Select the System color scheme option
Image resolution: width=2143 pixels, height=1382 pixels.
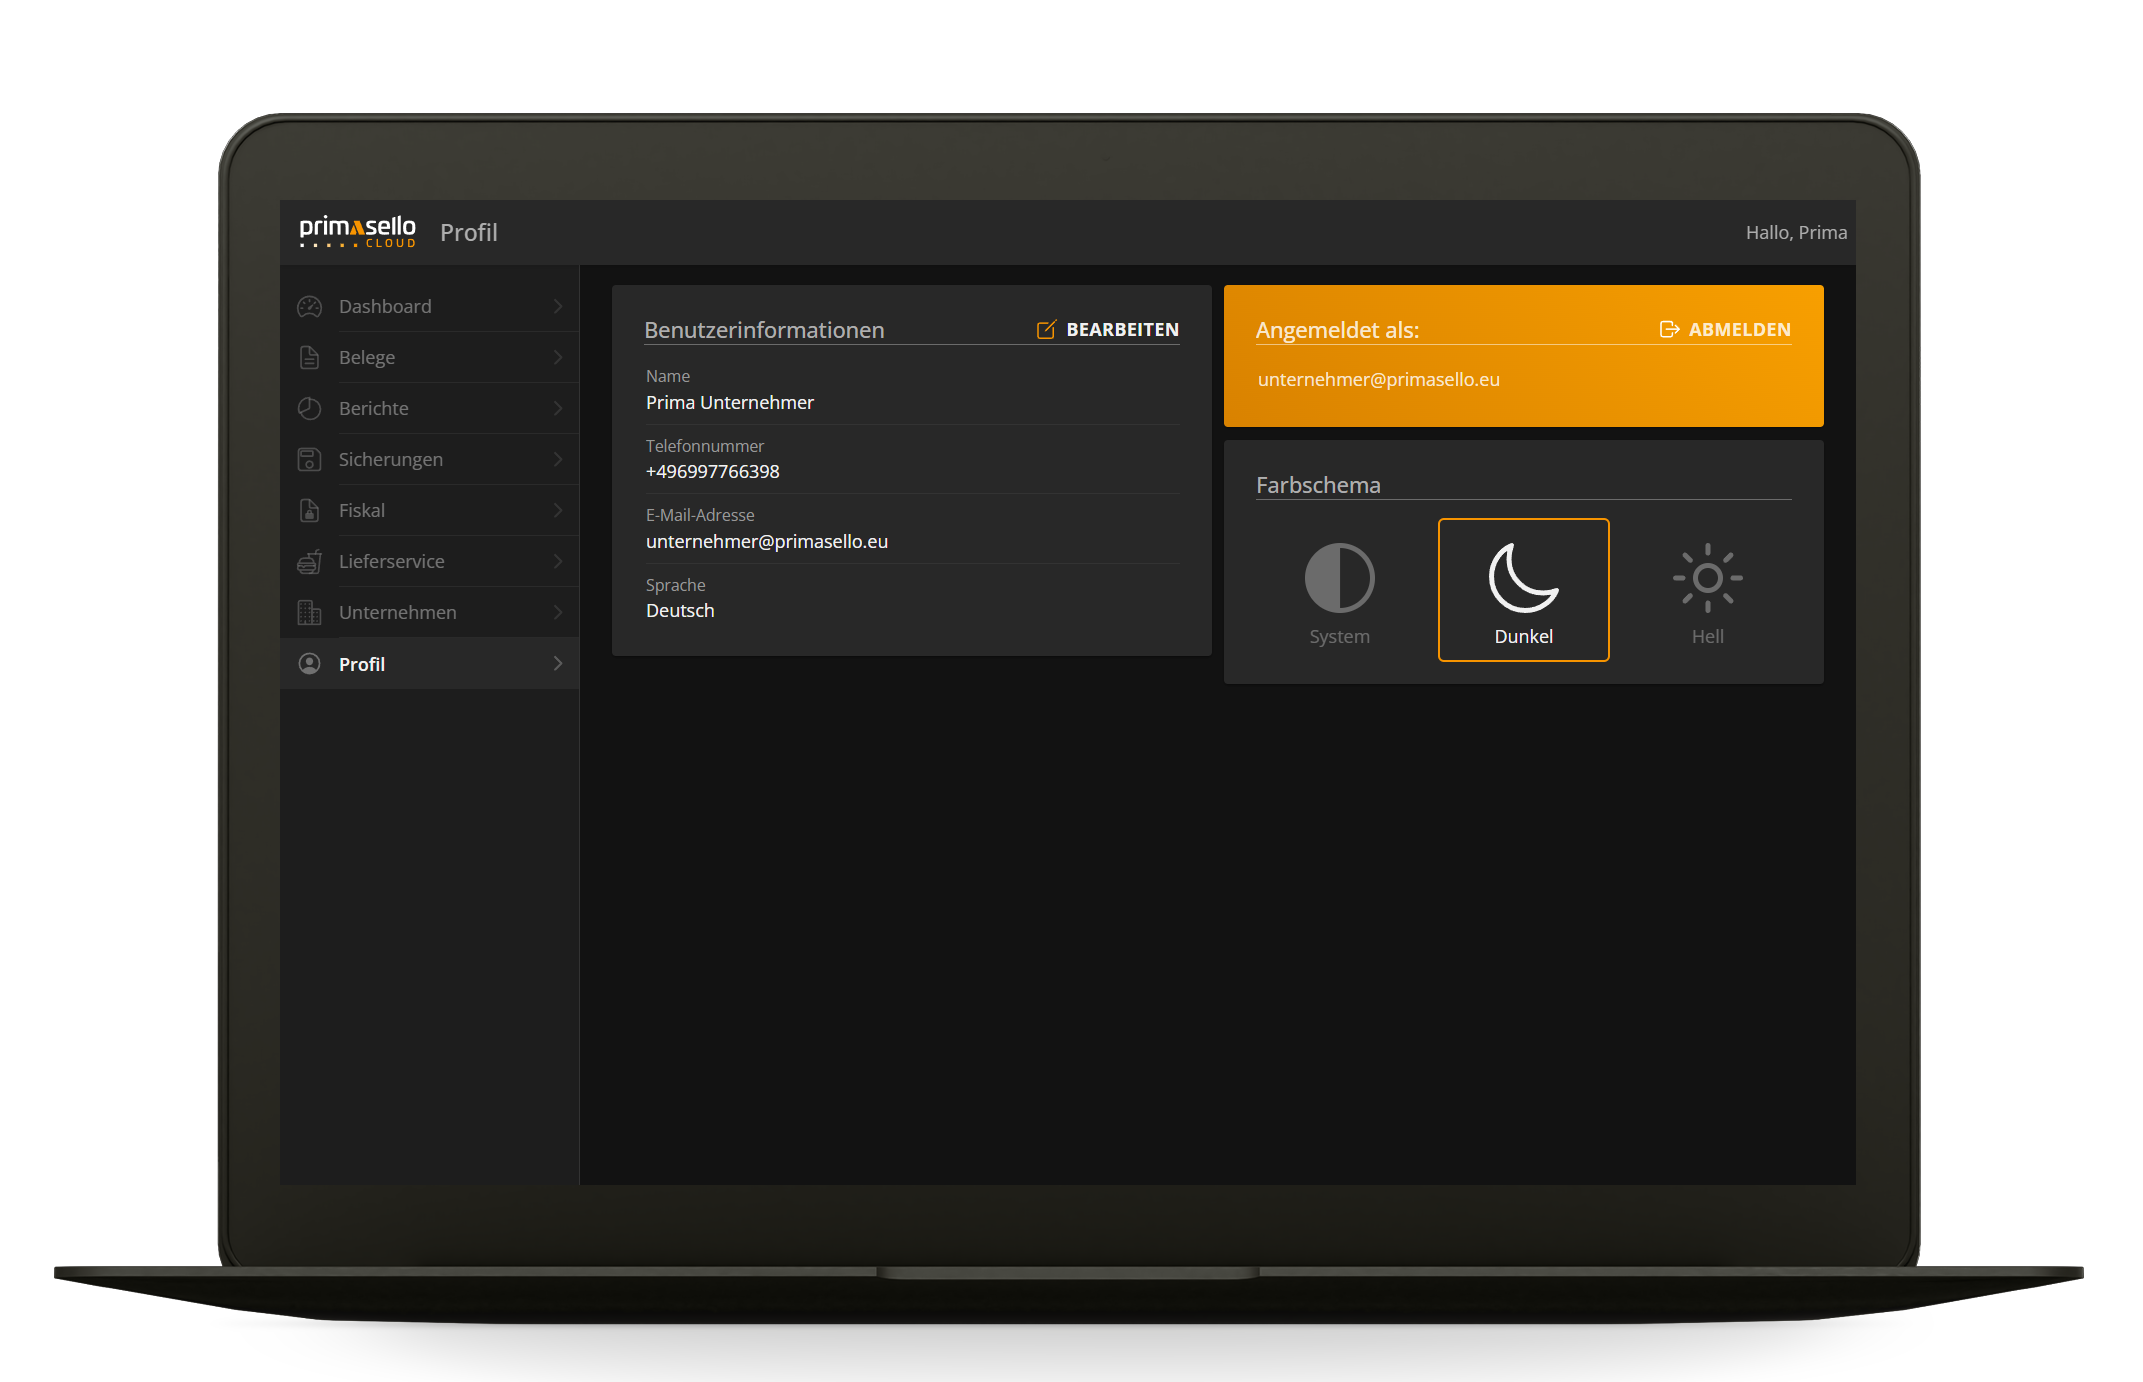pos(1339,591)
